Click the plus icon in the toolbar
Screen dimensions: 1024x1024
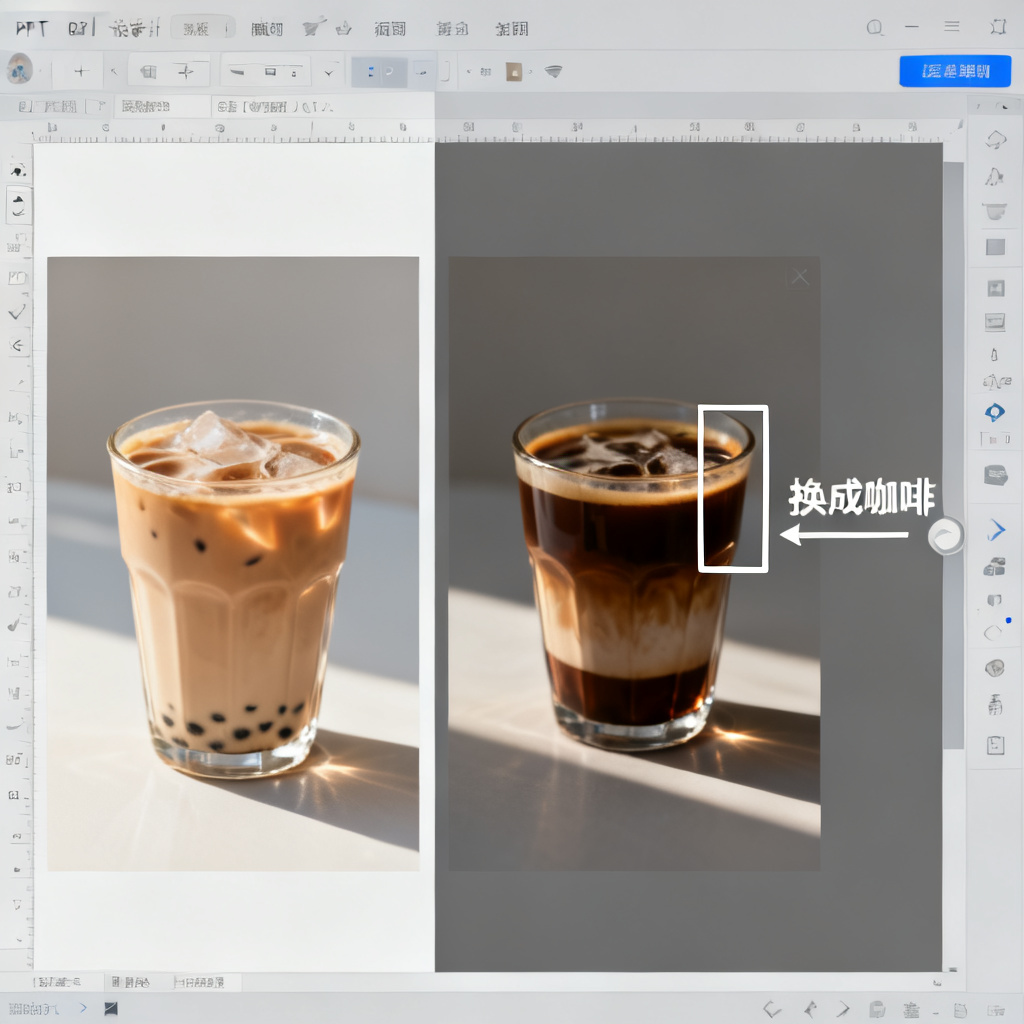pos(81,72)
